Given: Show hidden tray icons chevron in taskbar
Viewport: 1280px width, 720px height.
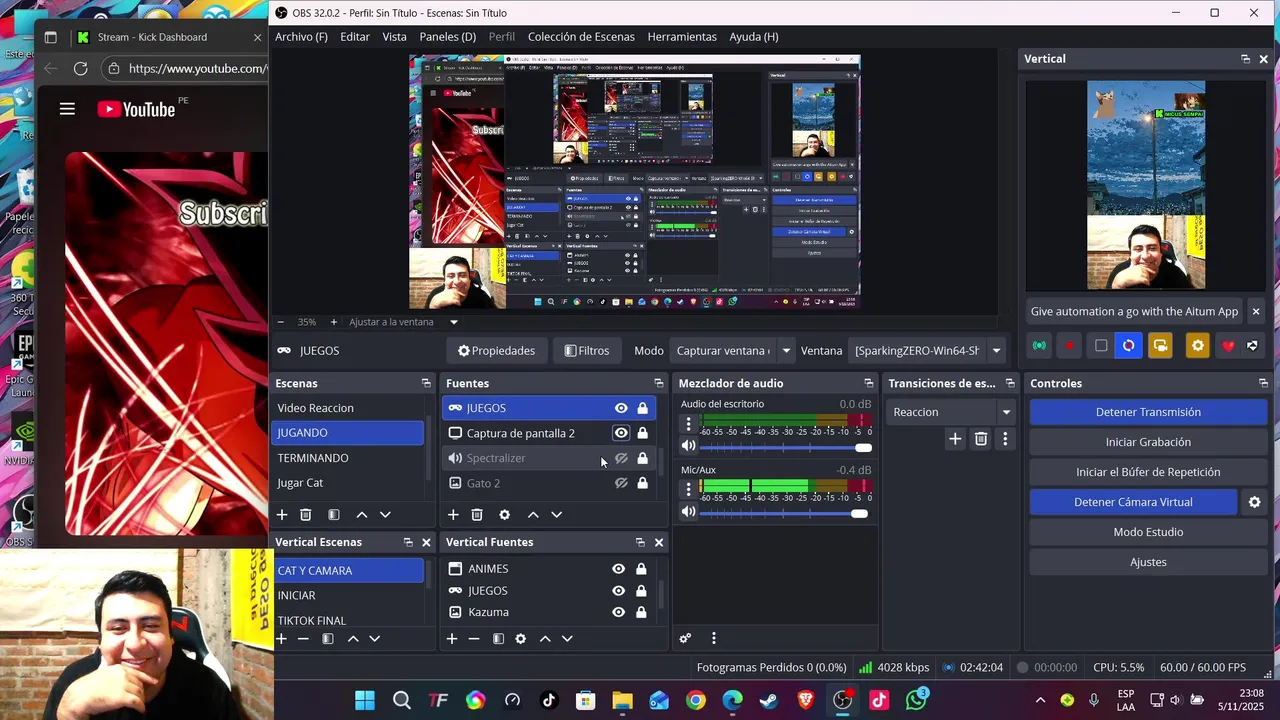Looking at the screenshot, I should pos(1040,700).
